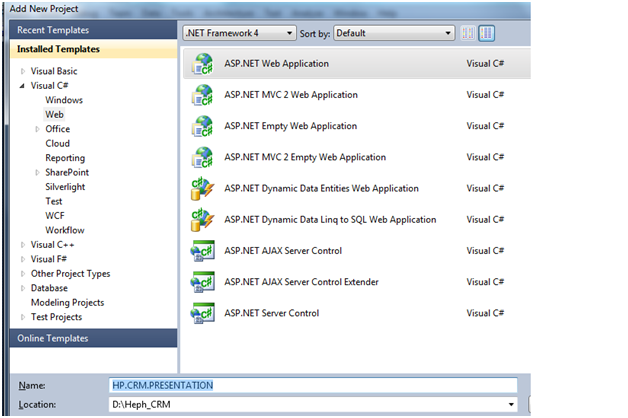Choose ASP.NET Dynamic Data Entities Web Application text
Viewport: 628px width, 418px height.
tap(322, 189)
